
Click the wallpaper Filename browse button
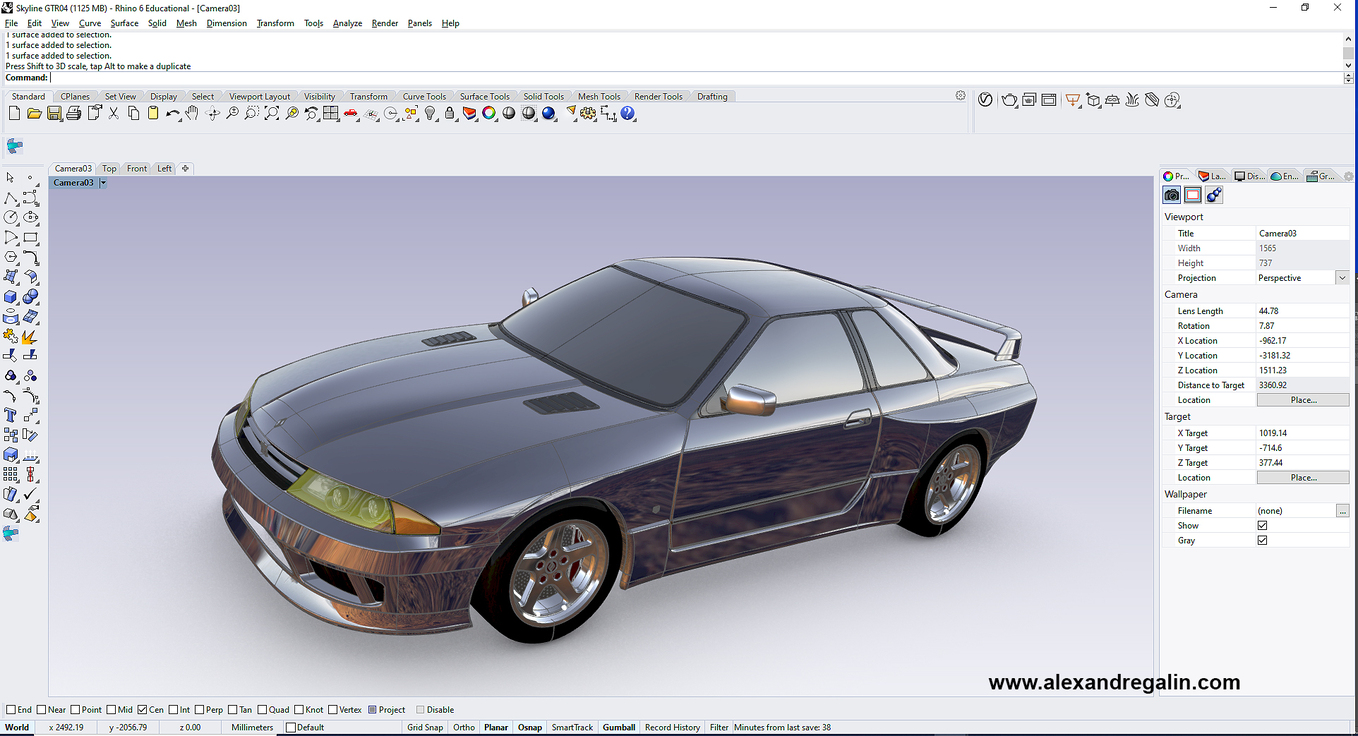point(1342,511)
